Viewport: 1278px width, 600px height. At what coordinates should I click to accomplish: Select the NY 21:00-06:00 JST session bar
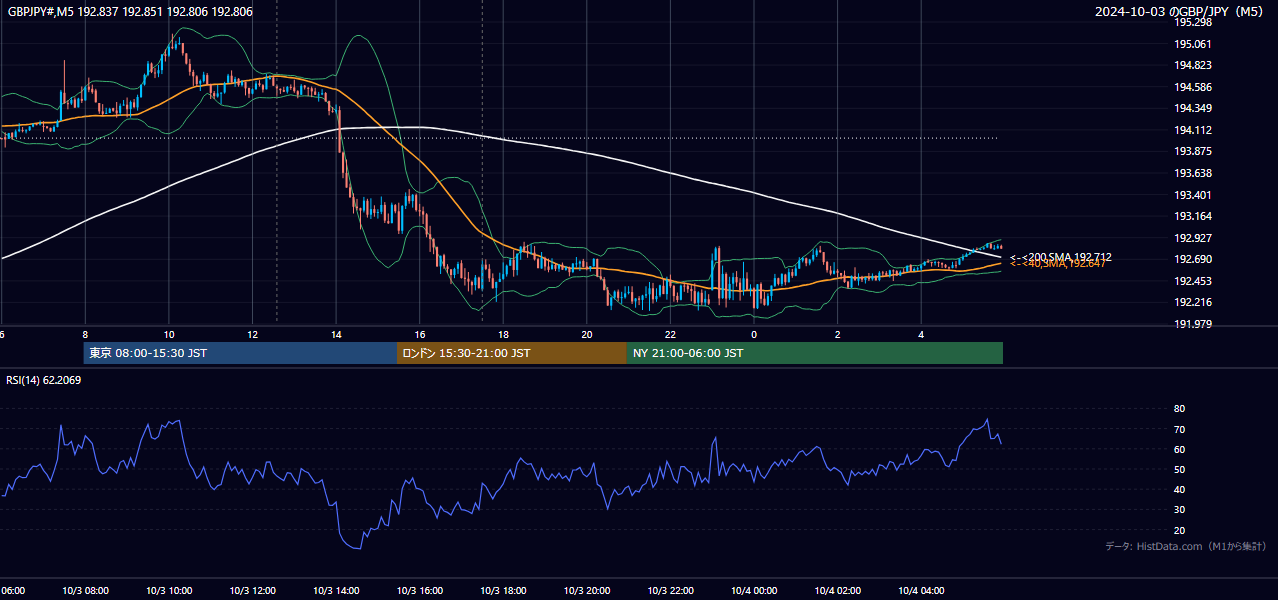pyautogui.click(x=815, y=353)
